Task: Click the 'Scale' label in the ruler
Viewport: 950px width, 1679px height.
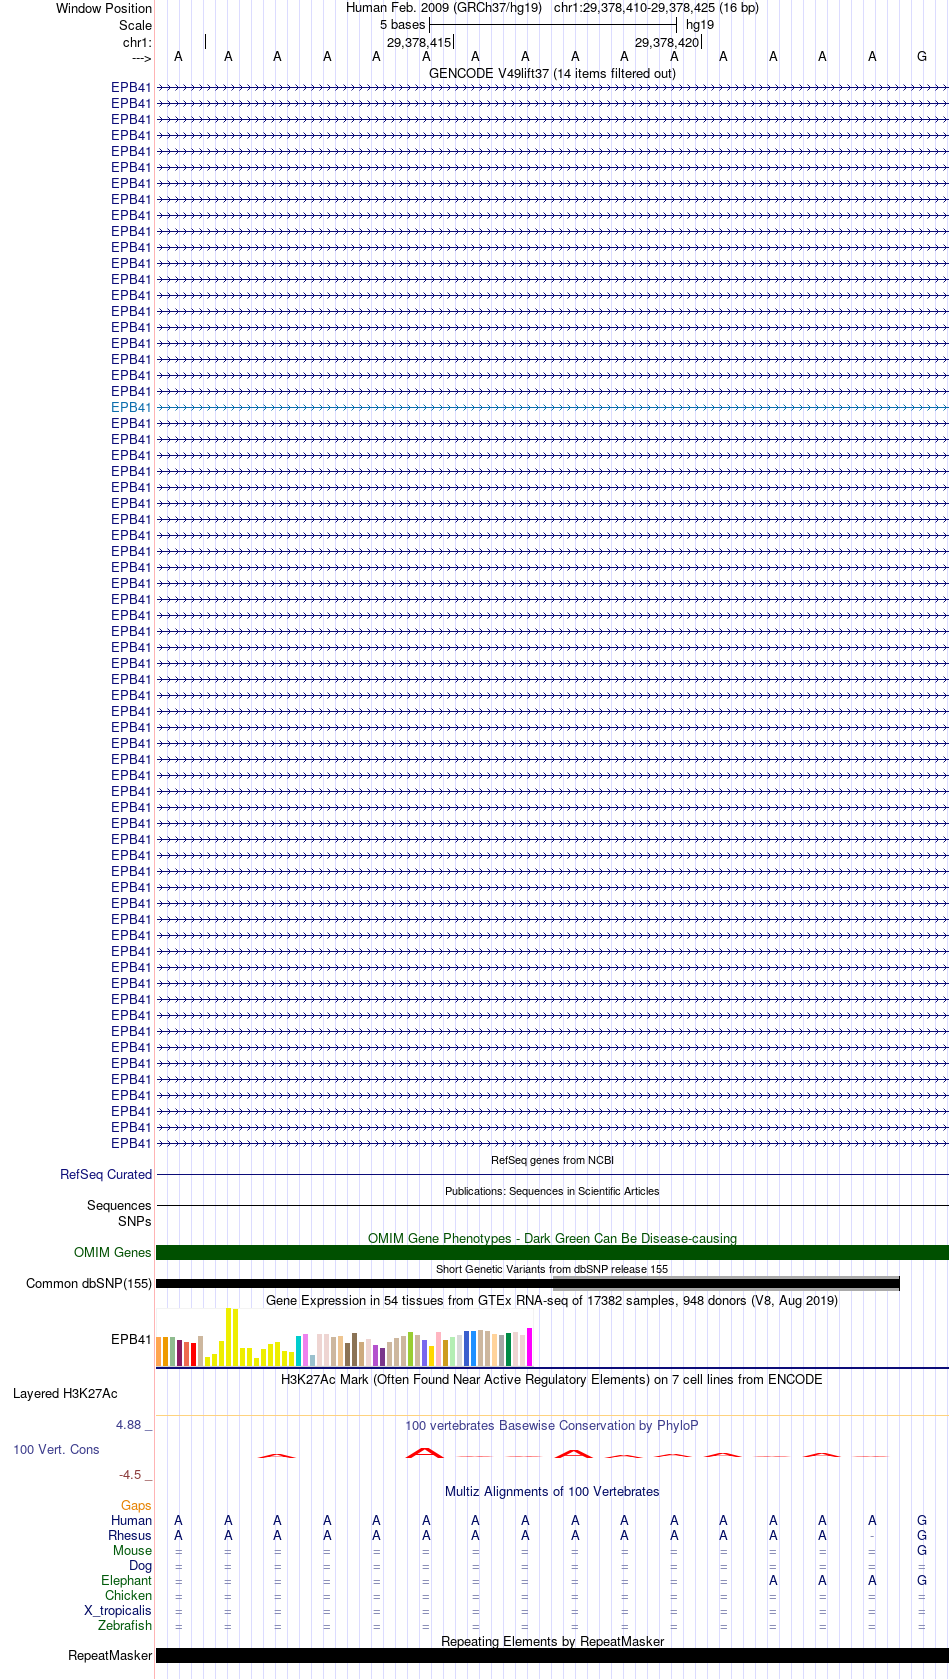Action: click(135, 25)
